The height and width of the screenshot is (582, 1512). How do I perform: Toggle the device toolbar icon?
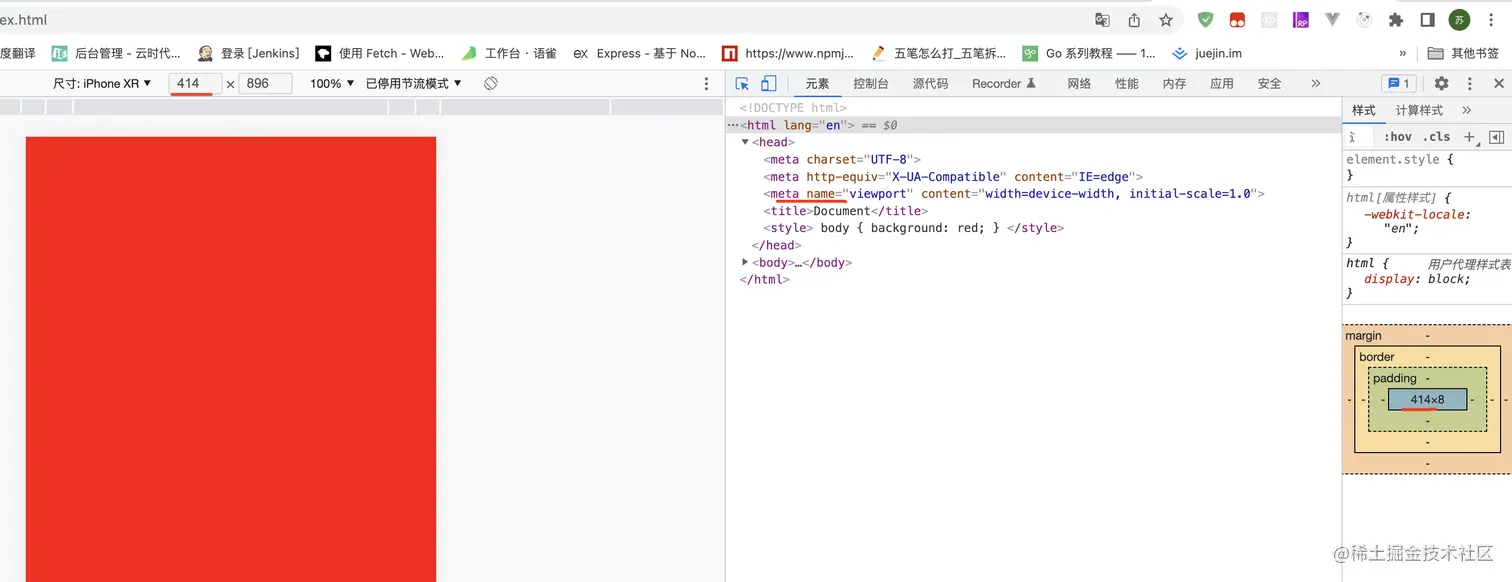(x=768, y=84)
